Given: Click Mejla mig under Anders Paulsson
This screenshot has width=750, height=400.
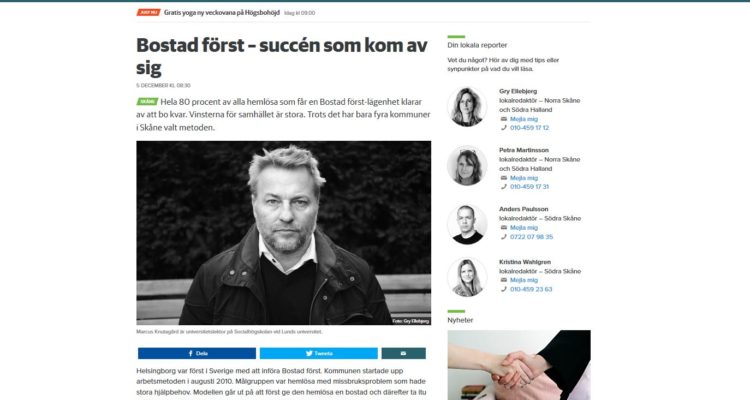Looking at the screenshot, I should [x=524, y=227].
